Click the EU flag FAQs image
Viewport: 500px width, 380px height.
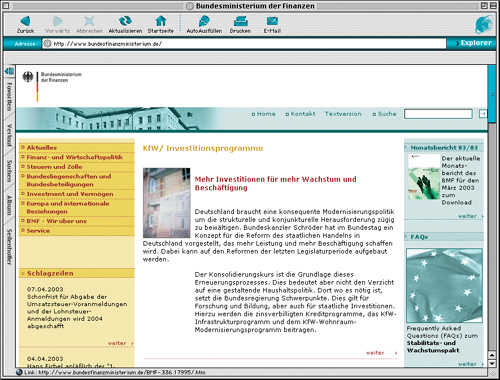pyautogui.click(x=444, y=285)
